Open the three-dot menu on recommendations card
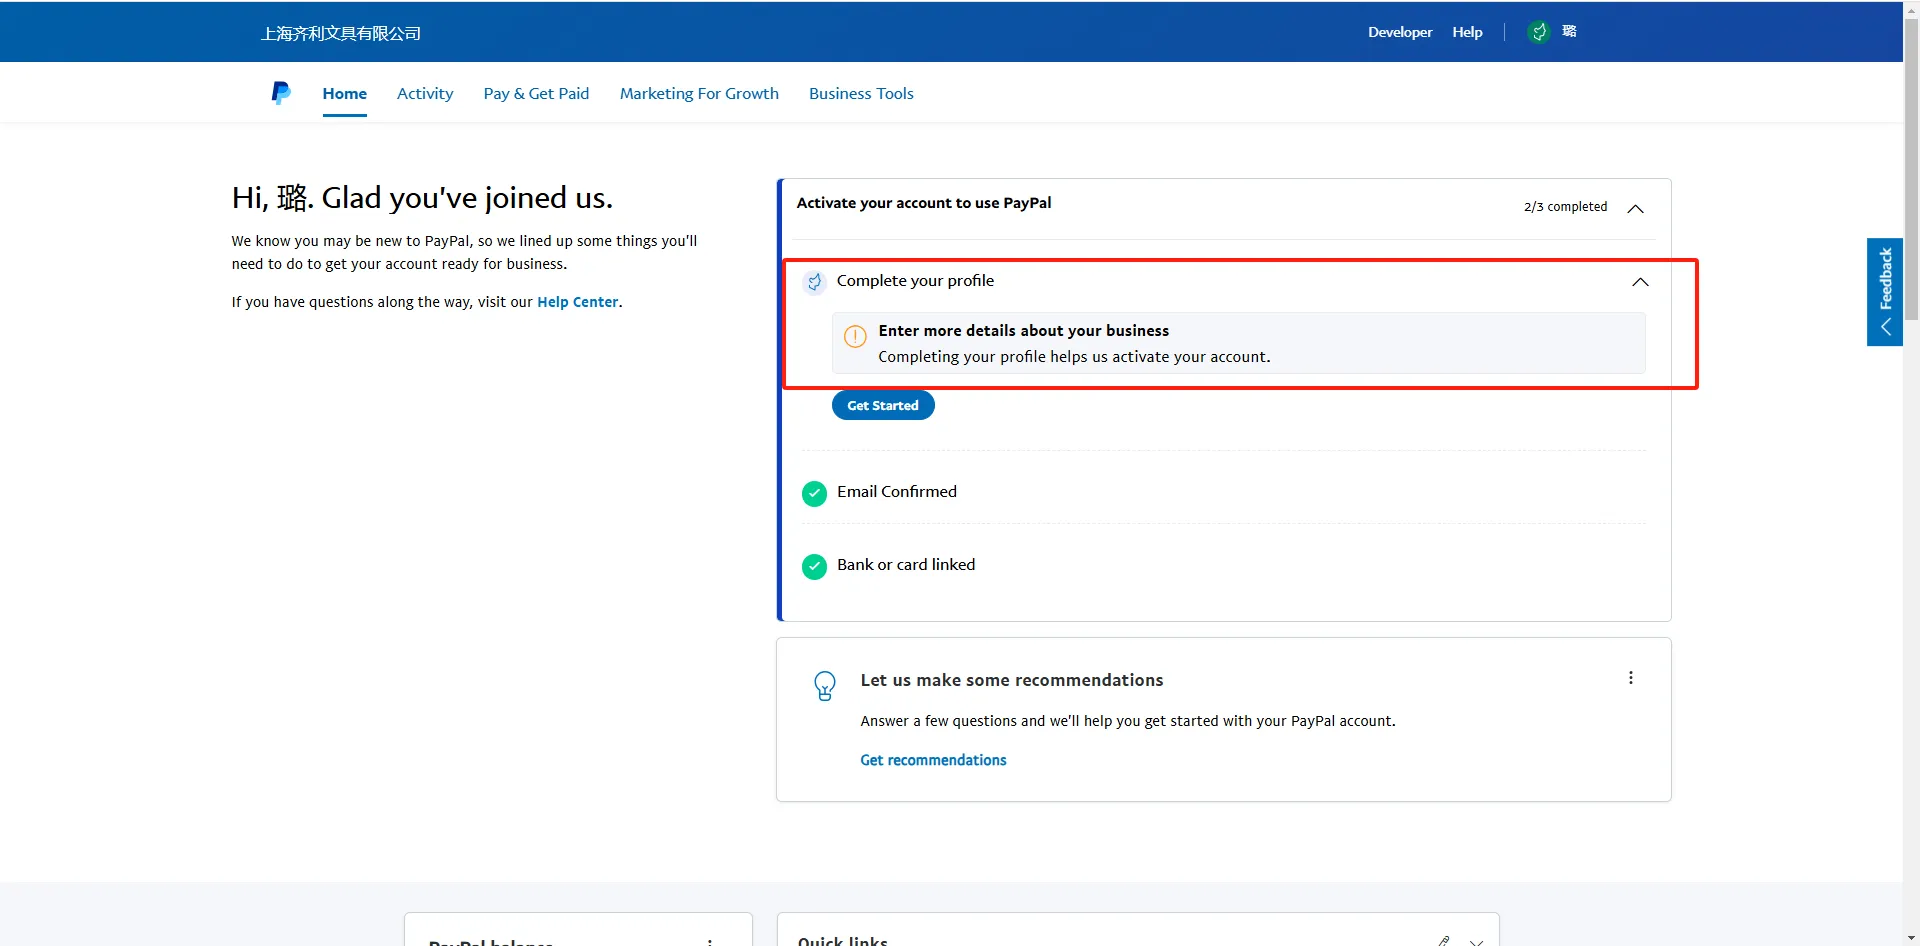 tap(1631, 678)
